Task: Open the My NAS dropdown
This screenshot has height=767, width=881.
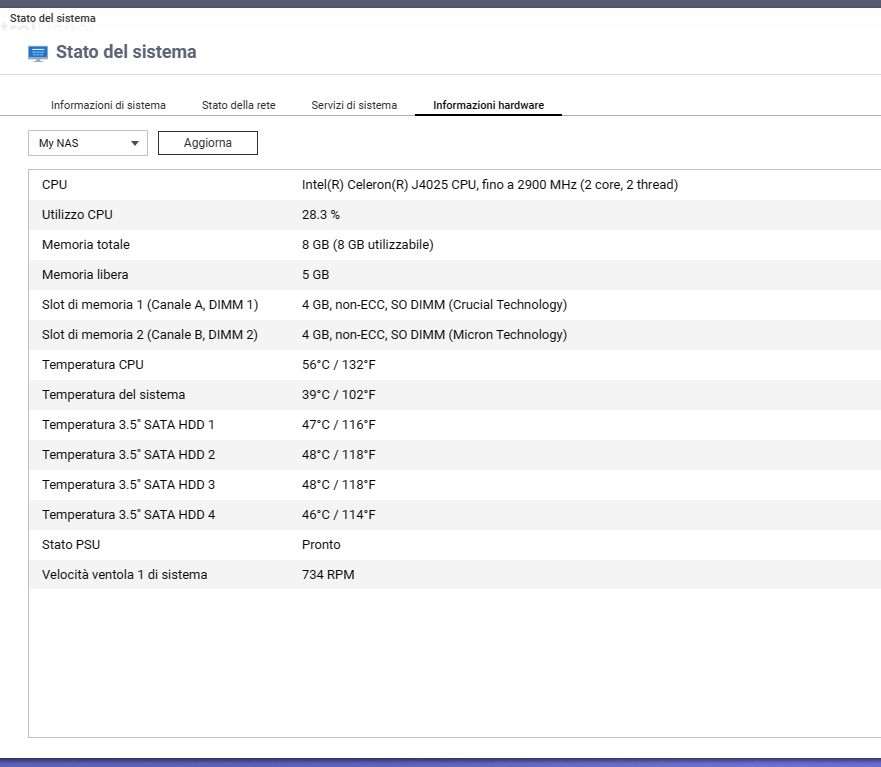Action: click(87, 143)
